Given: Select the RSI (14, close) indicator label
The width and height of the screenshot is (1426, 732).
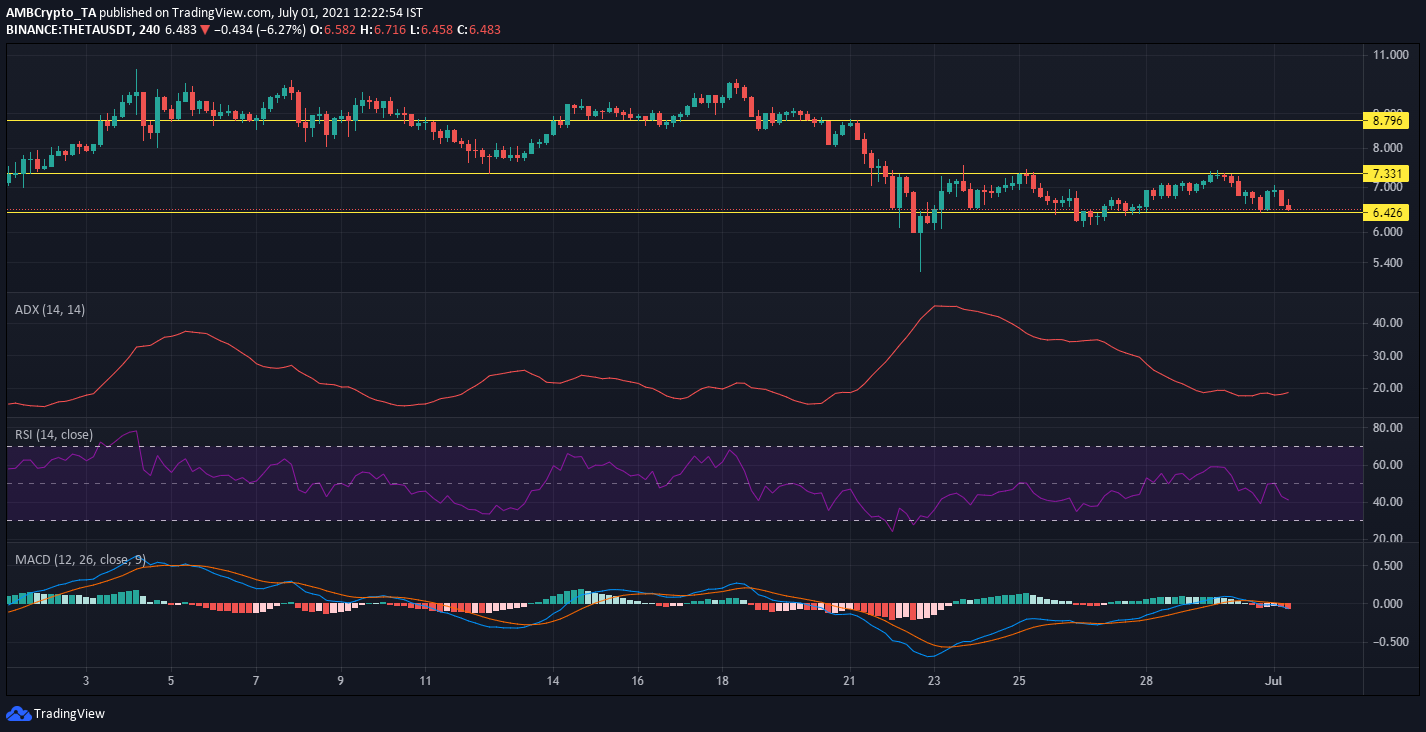Looking at the screenshot, I should 54,434.
